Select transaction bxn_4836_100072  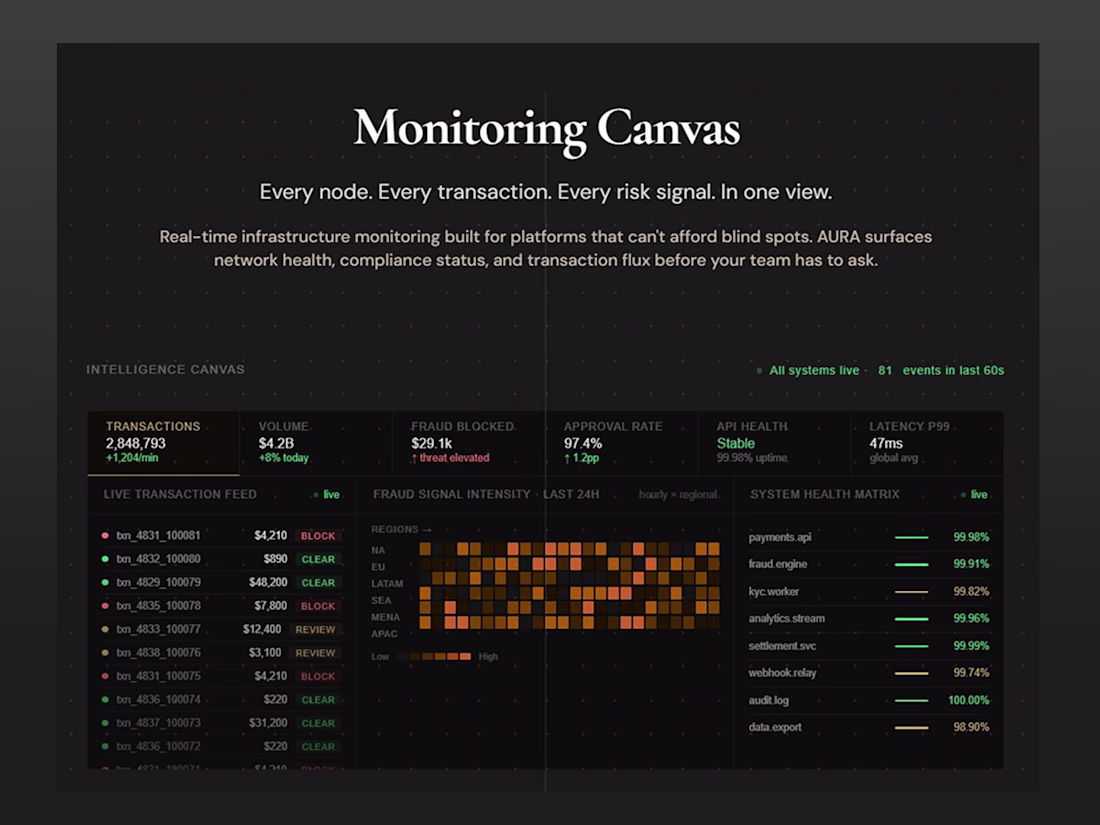point(222,746)
